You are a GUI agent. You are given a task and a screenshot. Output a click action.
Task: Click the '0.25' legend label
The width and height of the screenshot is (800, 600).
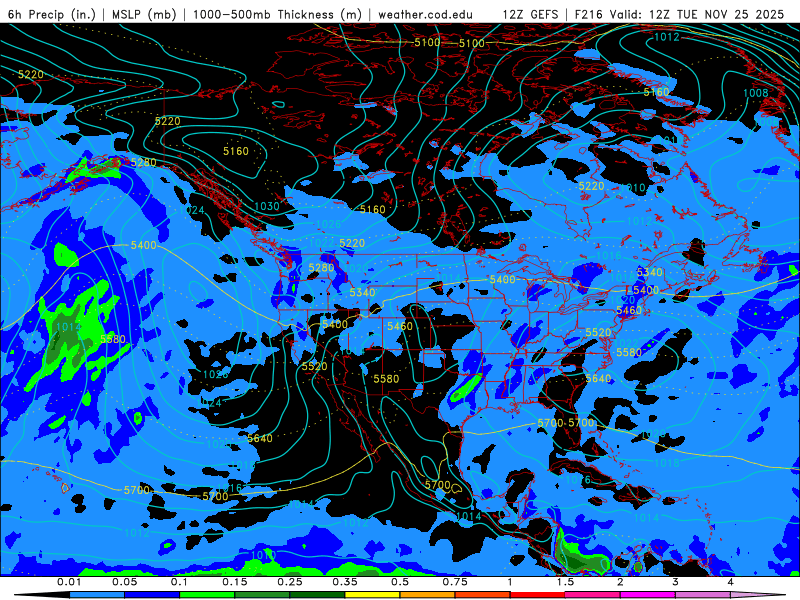pyautogui.click(x=290, y=582)
